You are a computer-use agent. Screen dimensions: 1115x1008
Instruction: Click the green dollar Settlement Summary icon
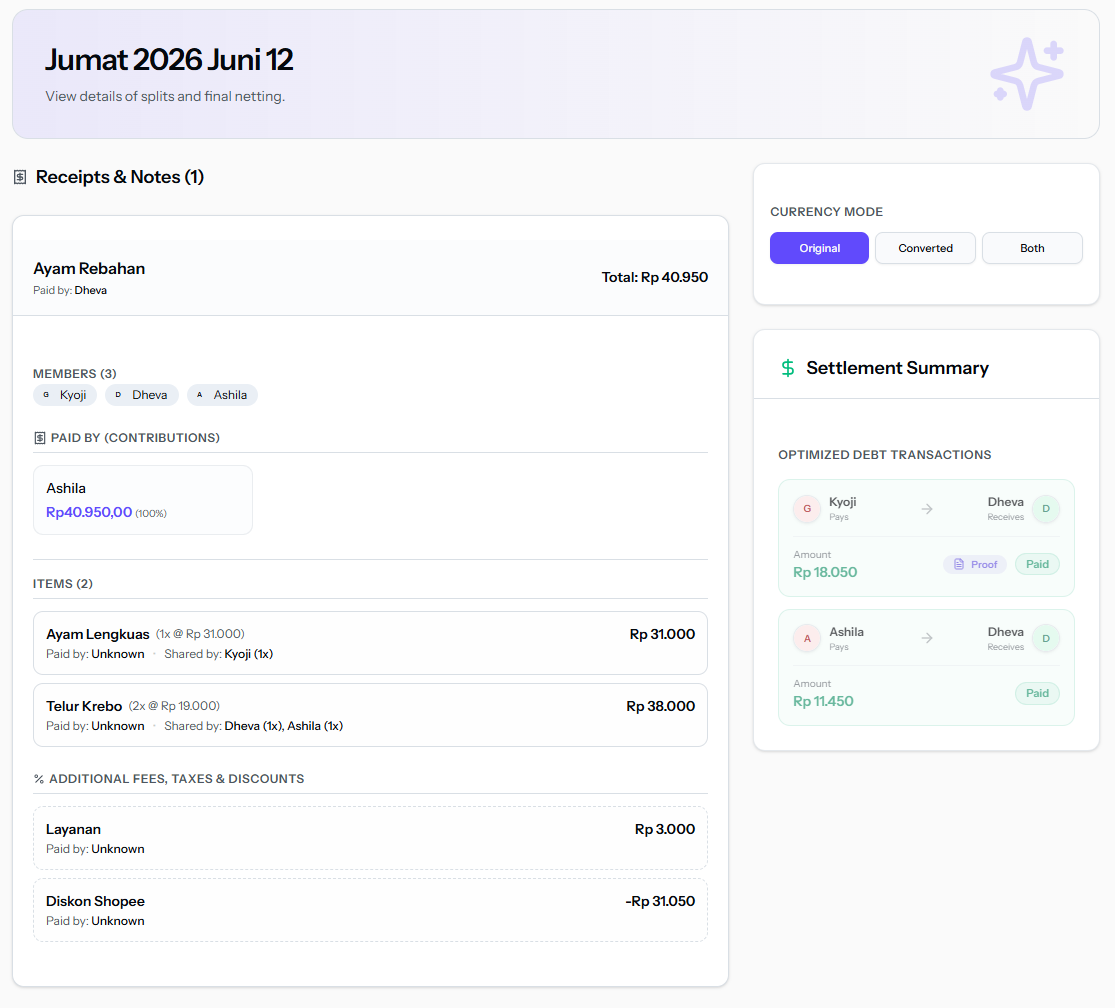tap(788, 368)
